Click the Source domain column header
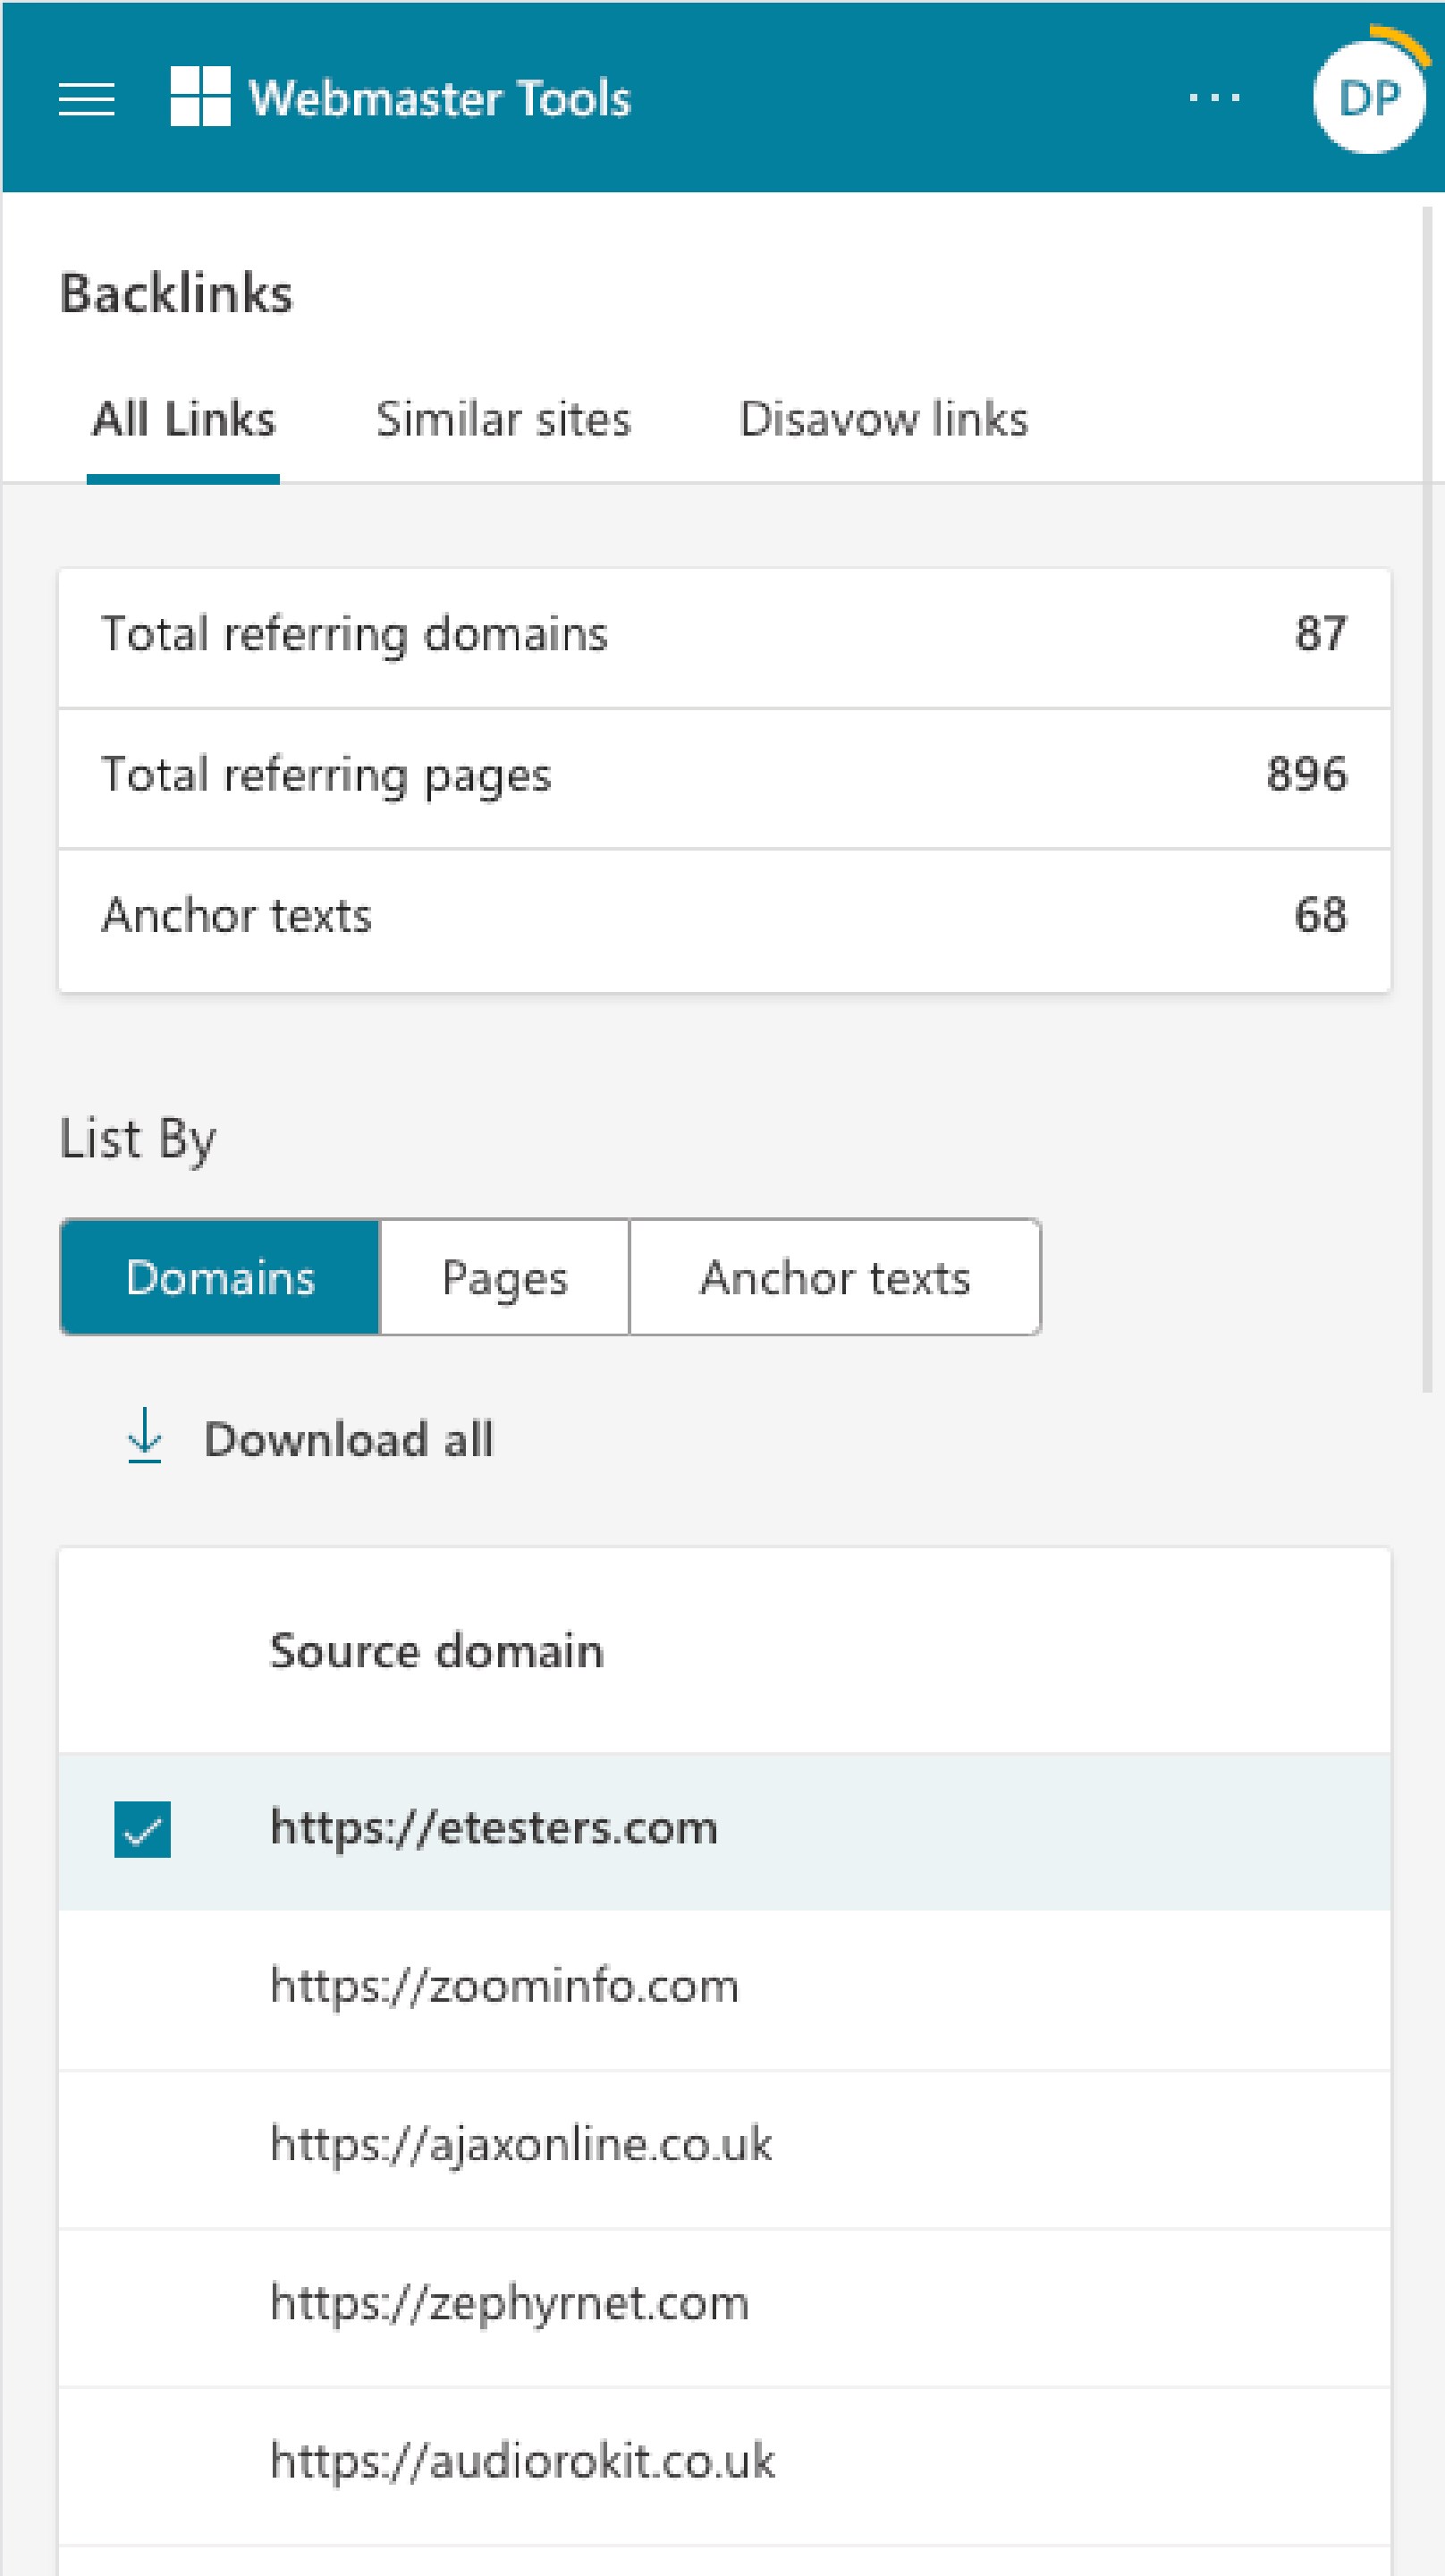 [x=436, y=1652]
